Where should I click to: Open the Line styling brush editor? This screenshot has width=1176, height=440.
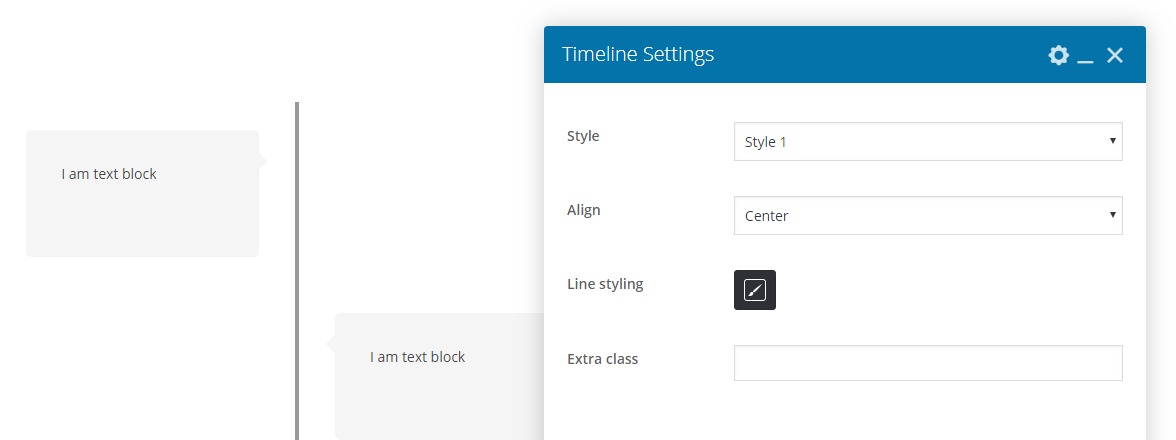click(x=755, y=290)
